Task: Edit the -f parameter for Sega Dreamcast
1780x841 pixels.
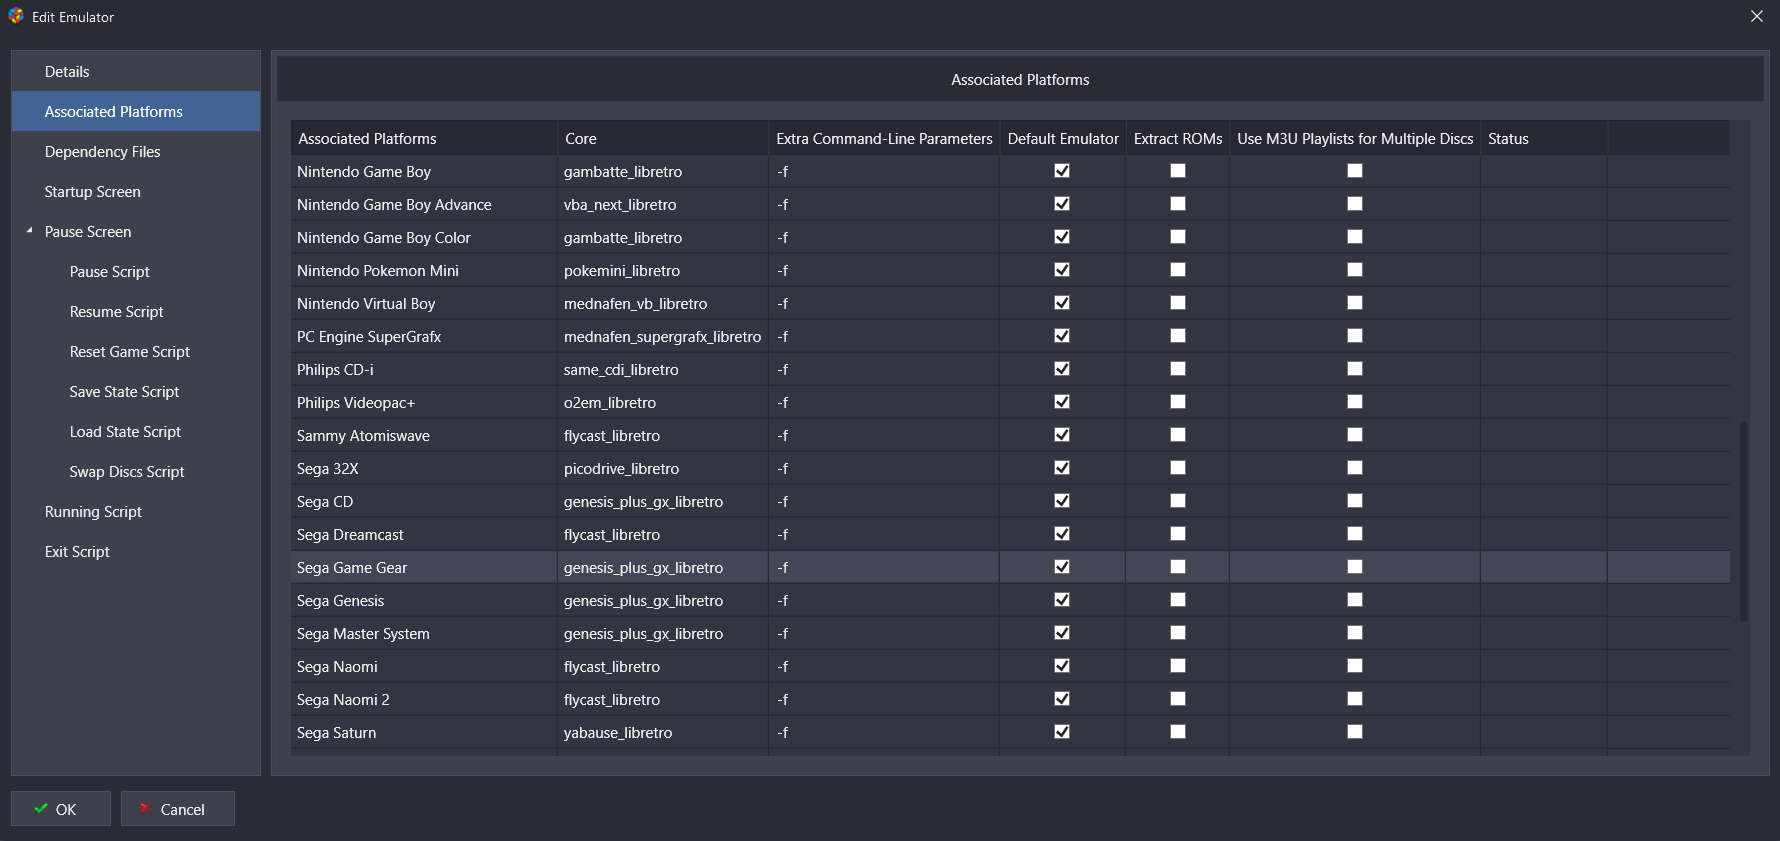Action: [884, 535]
